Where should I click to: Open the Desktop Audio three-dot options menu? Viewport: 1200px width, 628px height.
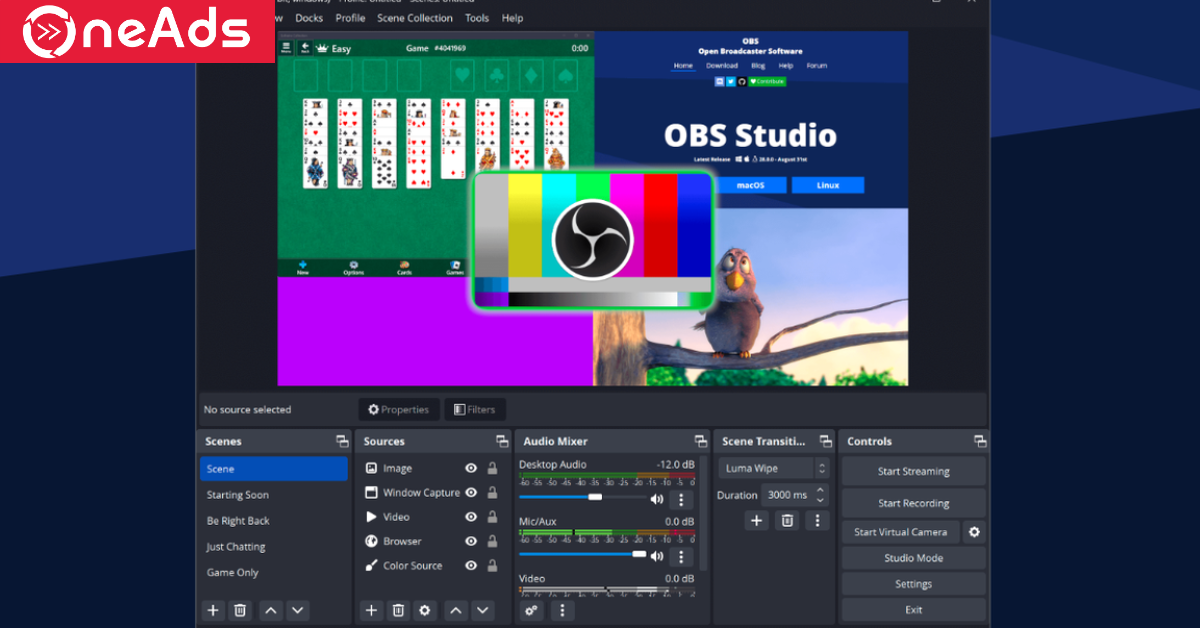click(681, 499)
